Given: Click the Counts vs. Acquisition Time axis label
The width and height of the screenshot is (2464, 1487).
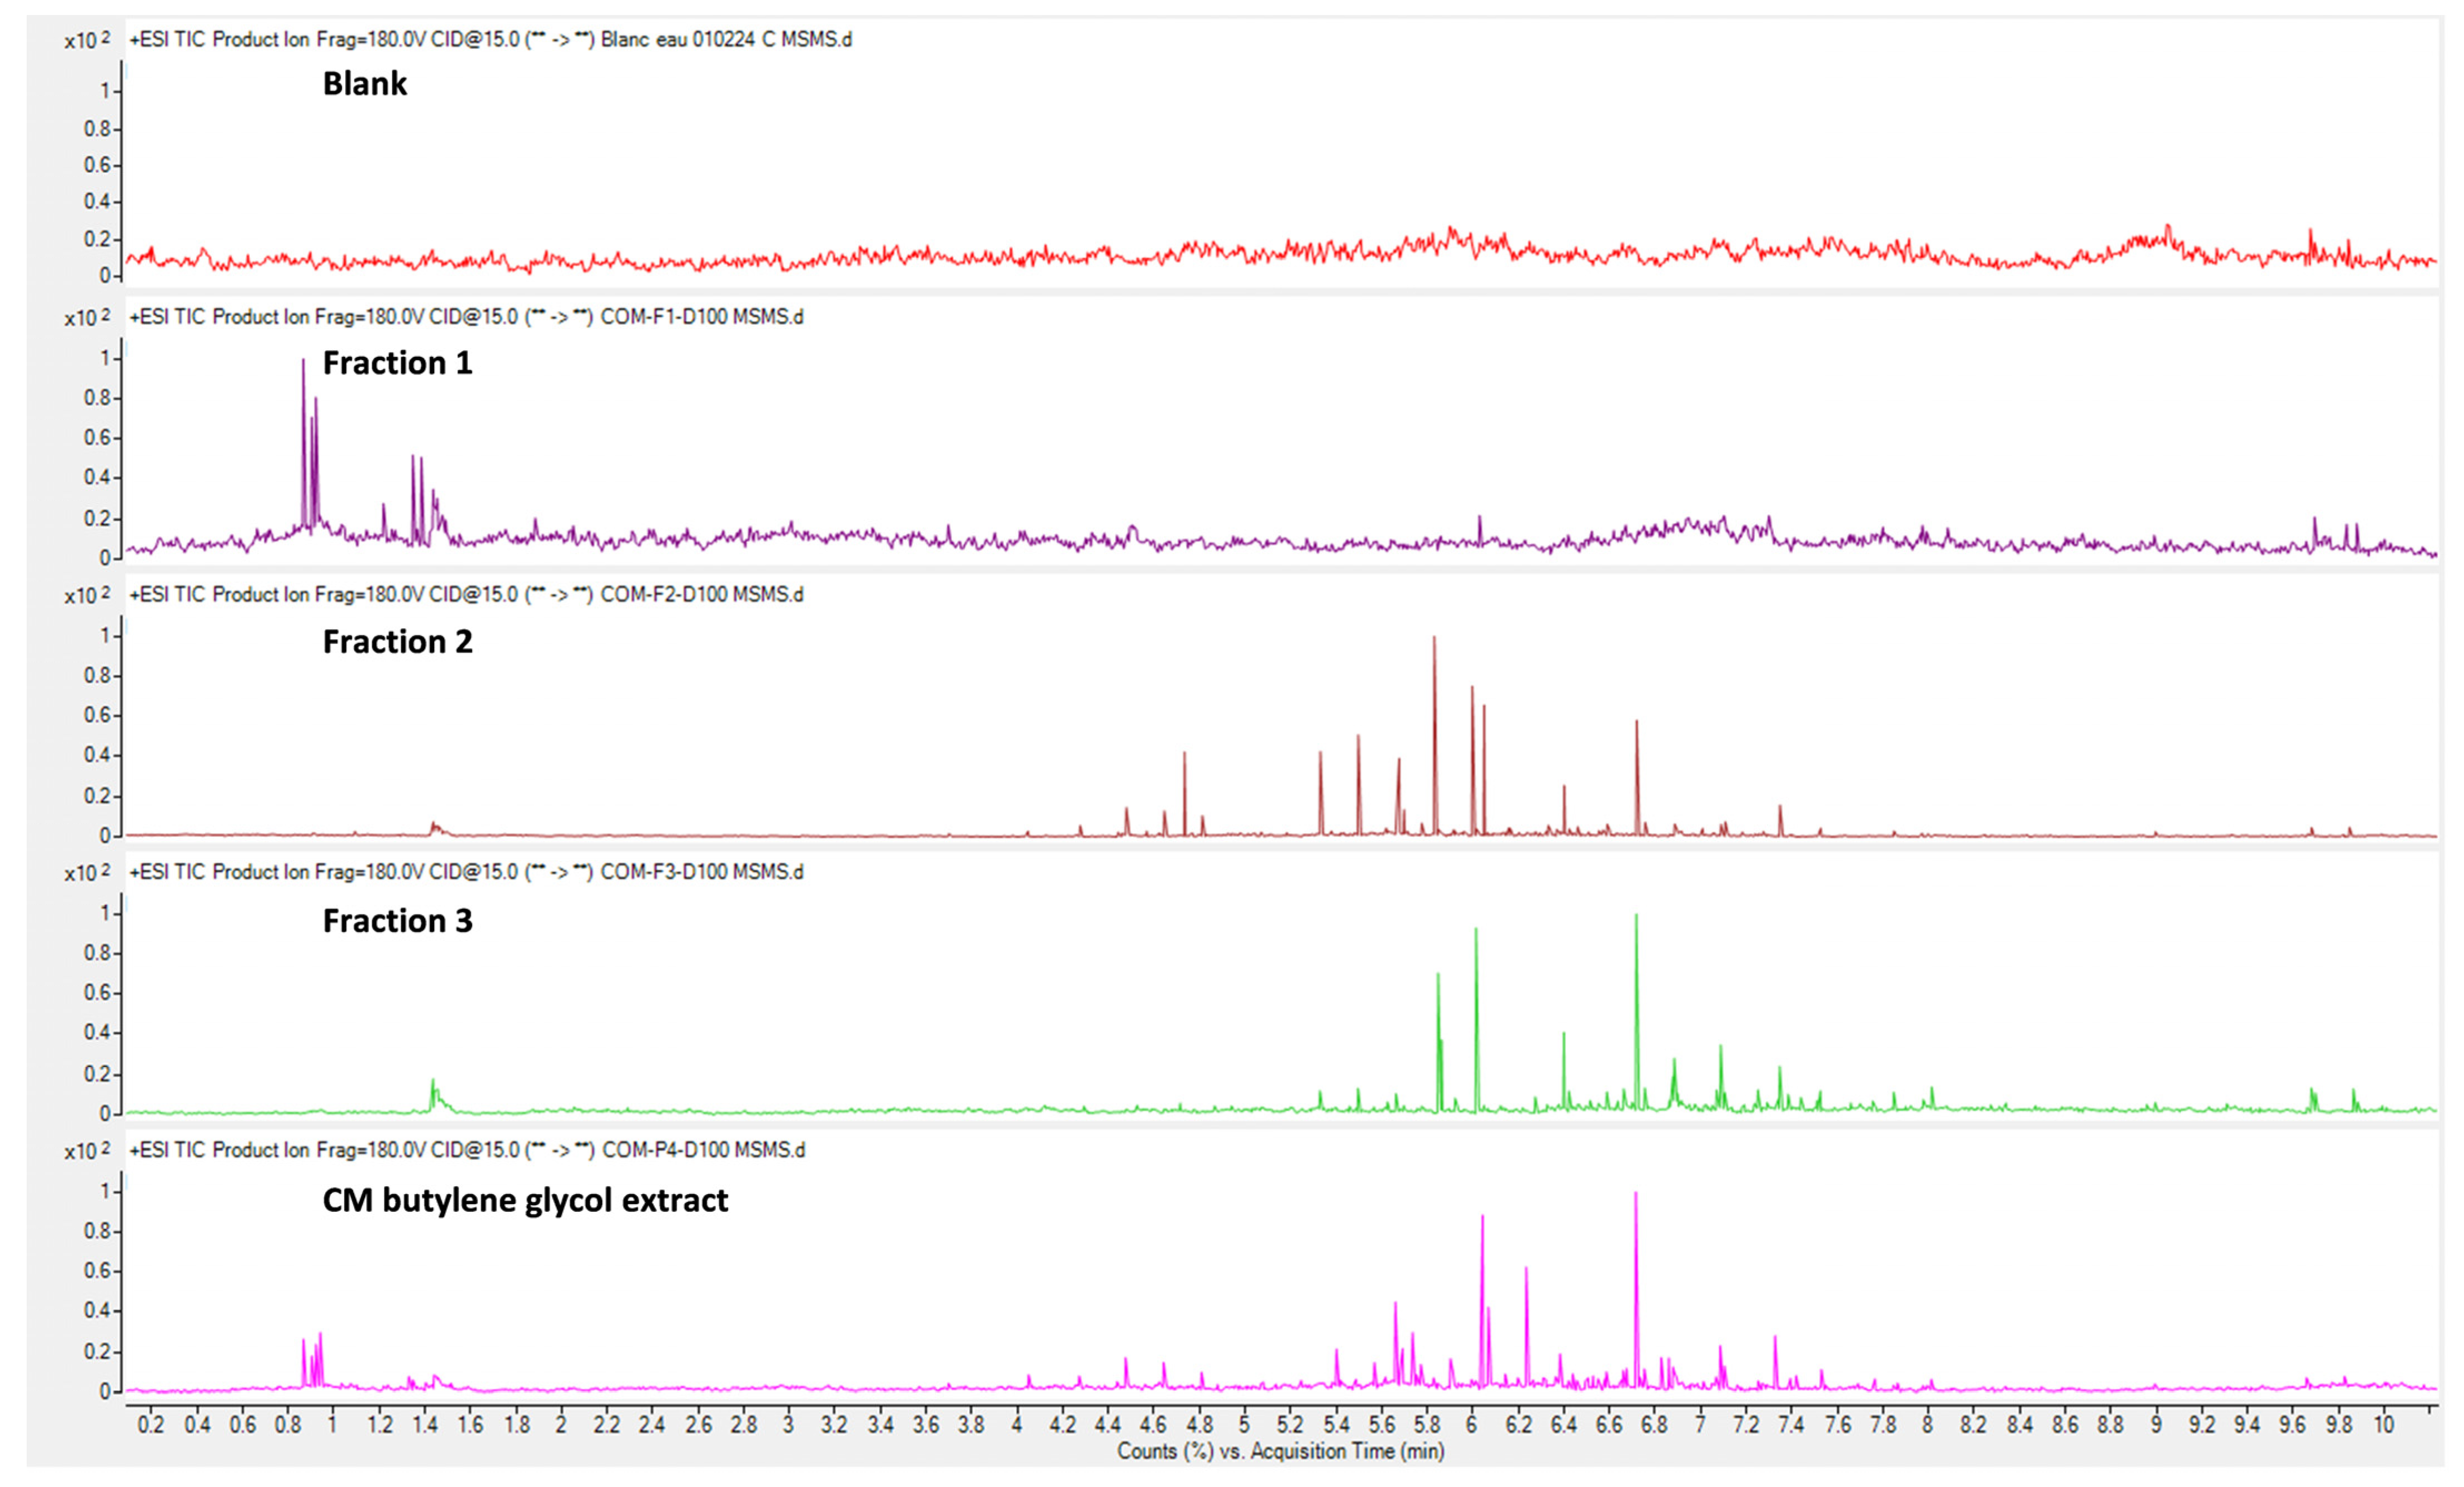Looking at the screenshot, I should [1280, 1451].
